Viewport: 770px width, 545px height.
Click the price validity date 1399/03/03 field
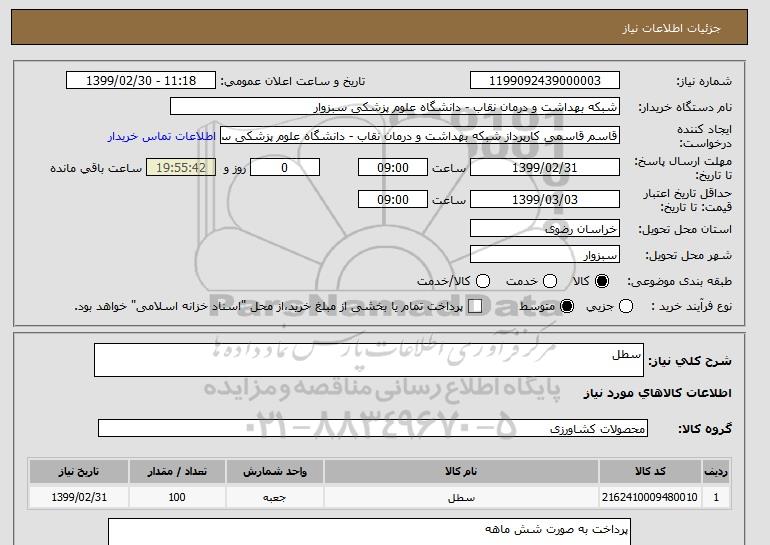pyautogui.click(x=545, y=199)
